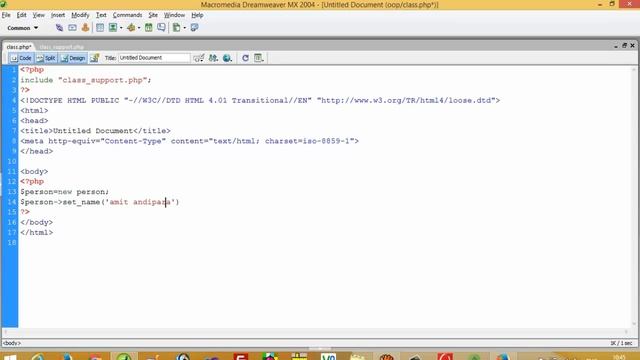640x360 pixels.
Task: Expand the Media dropdown arrow
Action: tap(139, 28)
